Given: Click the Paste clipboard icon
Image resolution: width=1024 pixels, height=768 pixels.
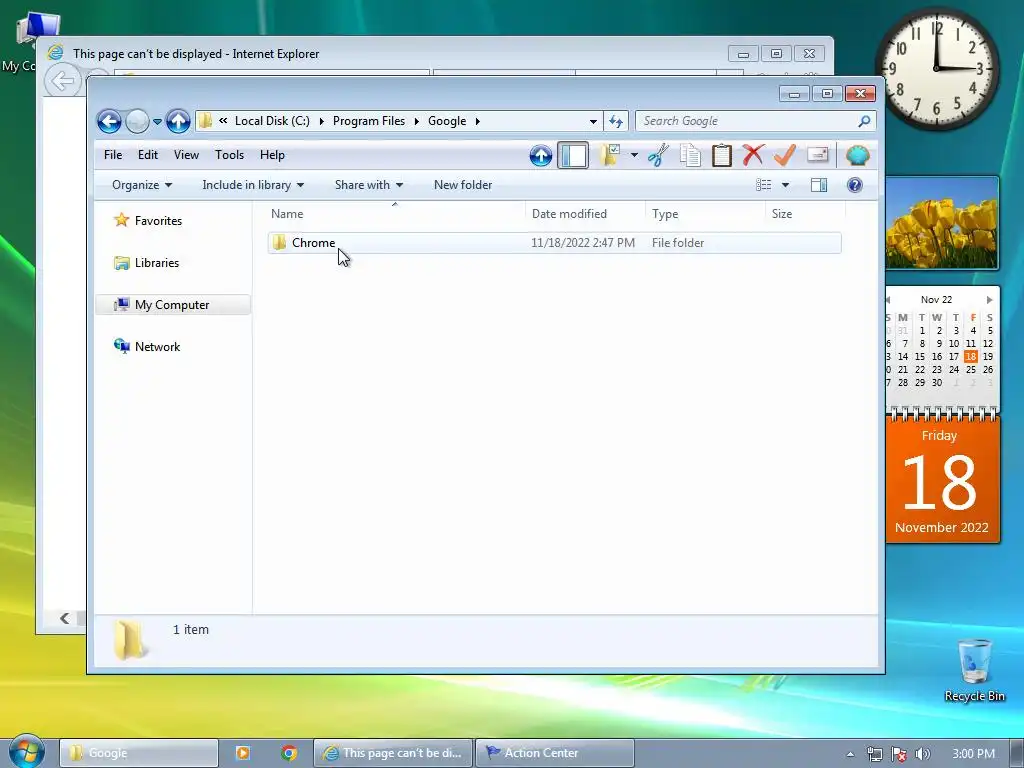Looking at the screenshot, I should tap(722, 155).
